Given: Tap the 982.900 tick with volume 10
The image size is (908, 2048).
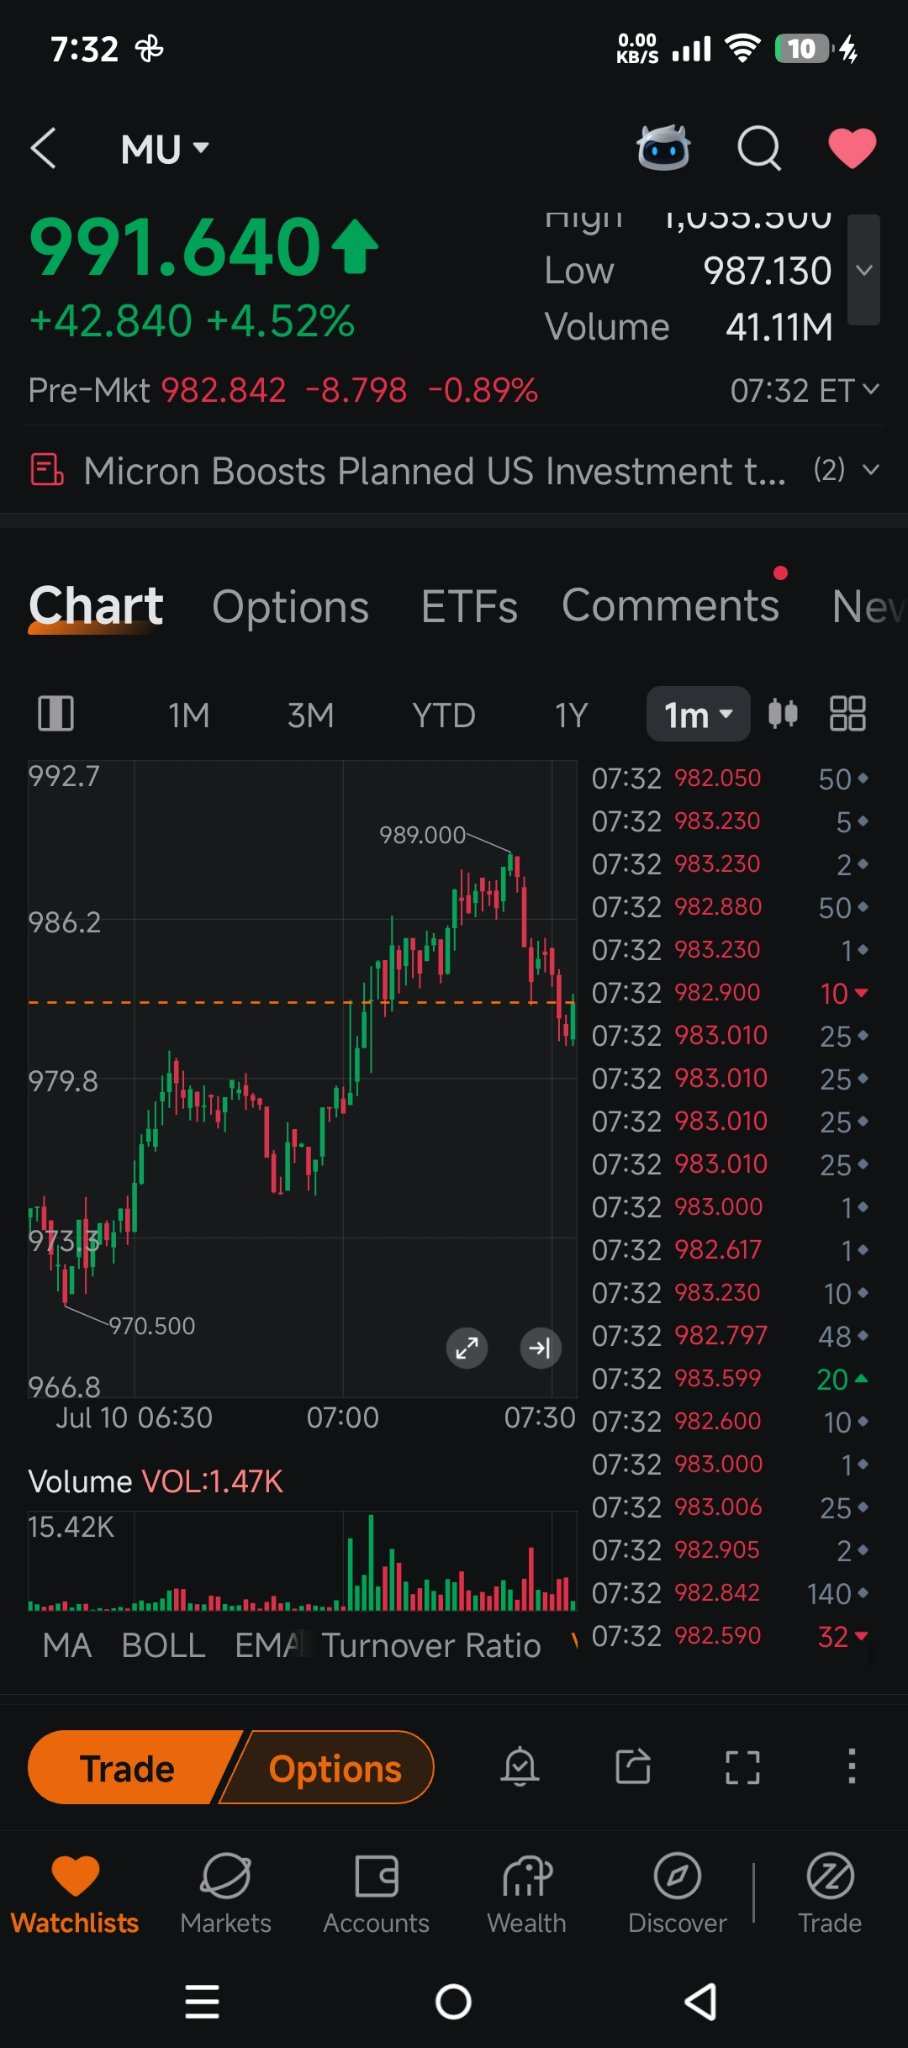Looking at the screenshot, I should tap(730, 993).
